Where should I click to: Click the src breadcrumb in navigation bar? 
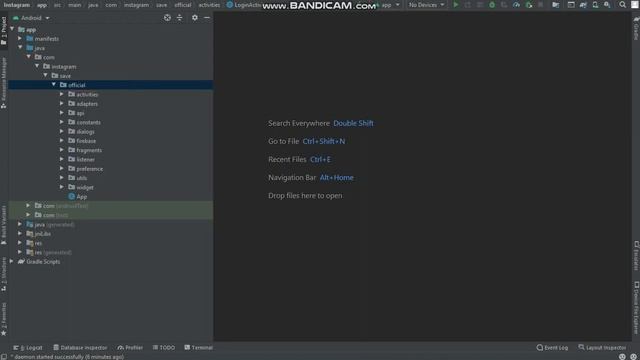[x=57, y=5]
